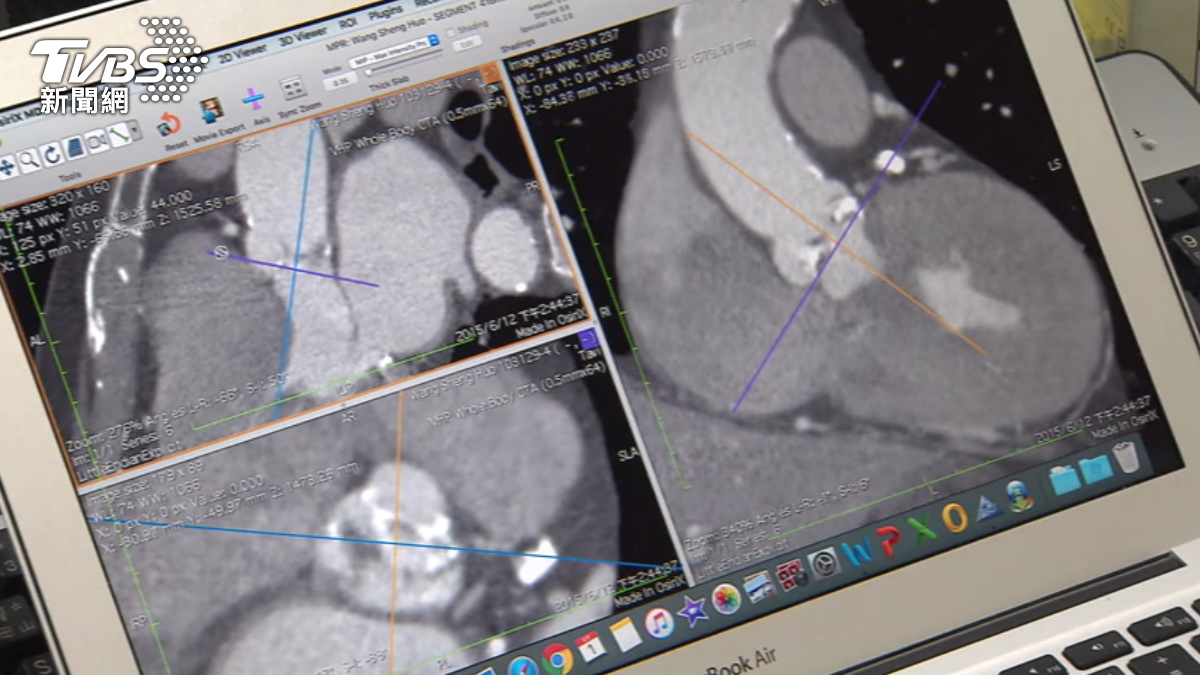This screenshot has width=1200, height=675.
Task: Select the bone length measurement tool
Action: tap(119, 134)
